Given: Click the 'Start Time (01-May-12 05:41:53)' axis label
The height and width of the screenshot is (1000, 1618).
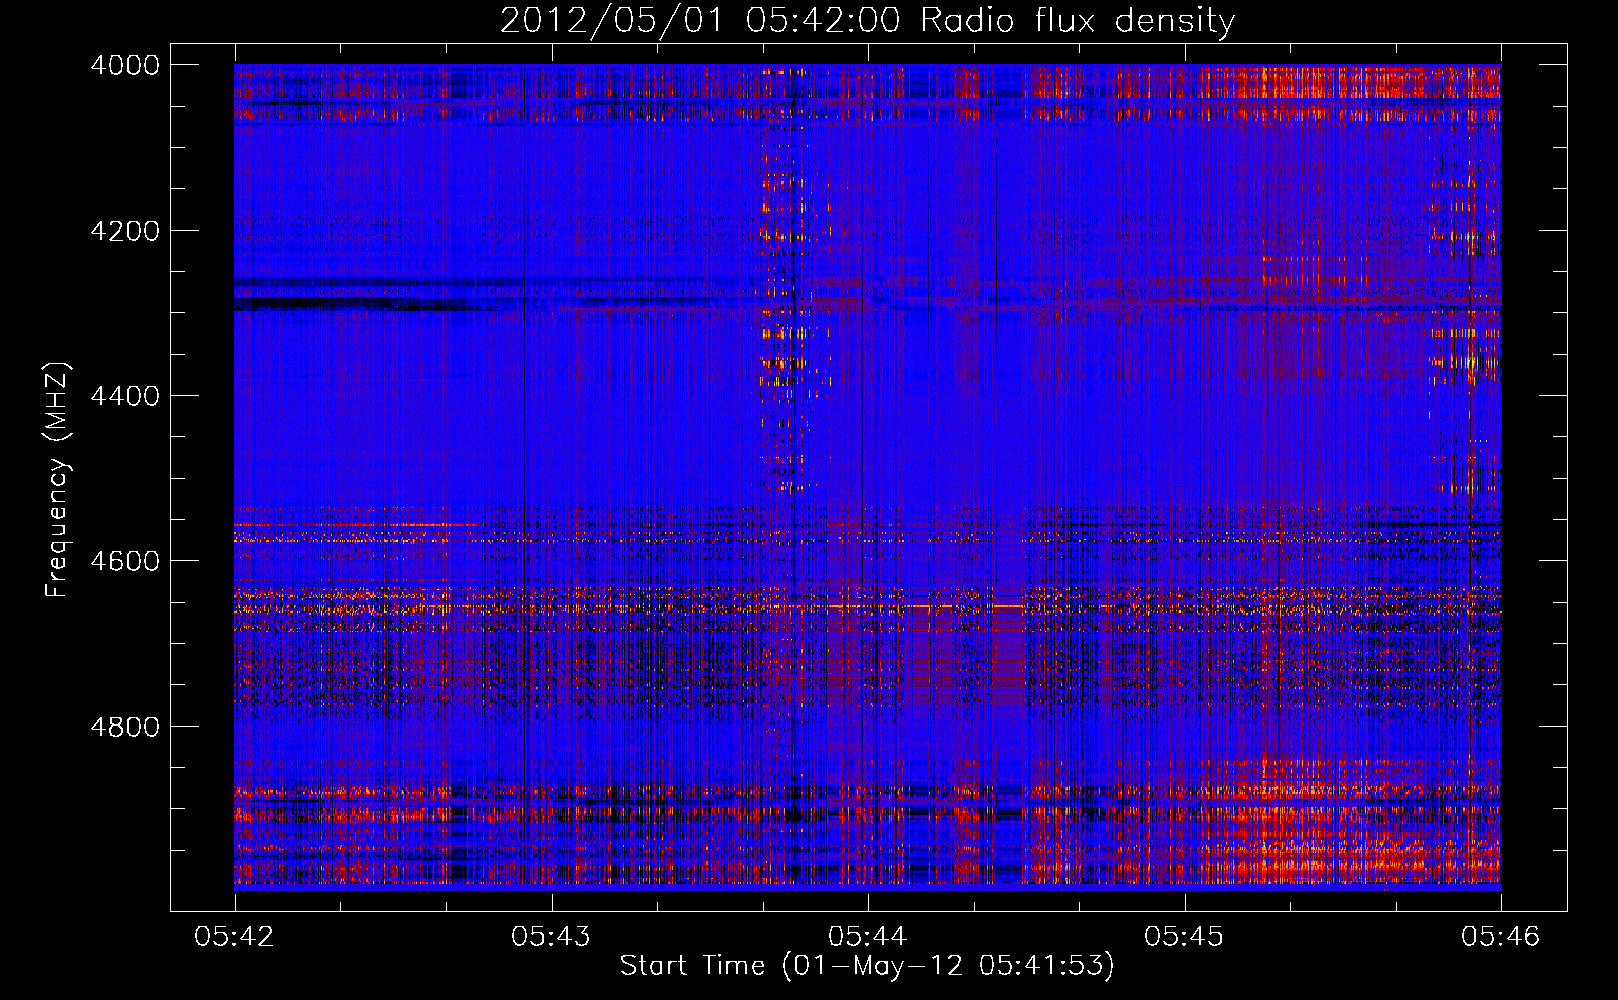Looking at the screenshot, I should [867, 966].
